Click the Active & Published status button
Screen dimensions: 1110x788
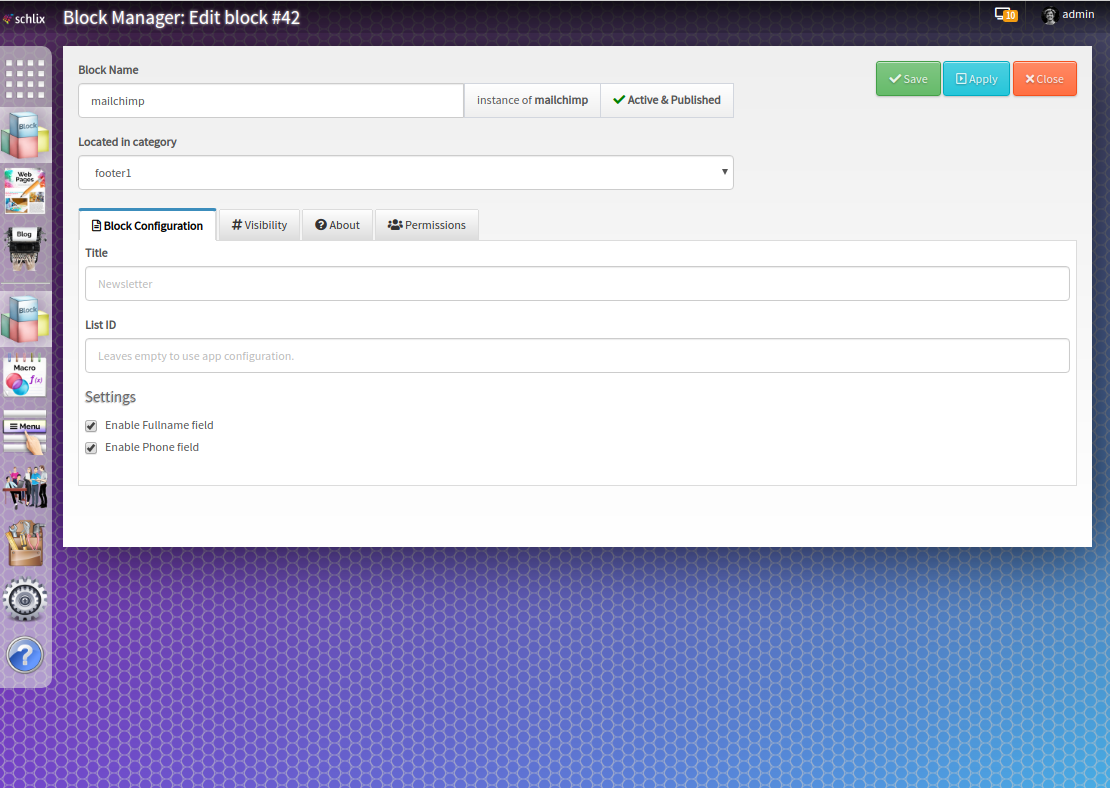[x=667, y=101]
